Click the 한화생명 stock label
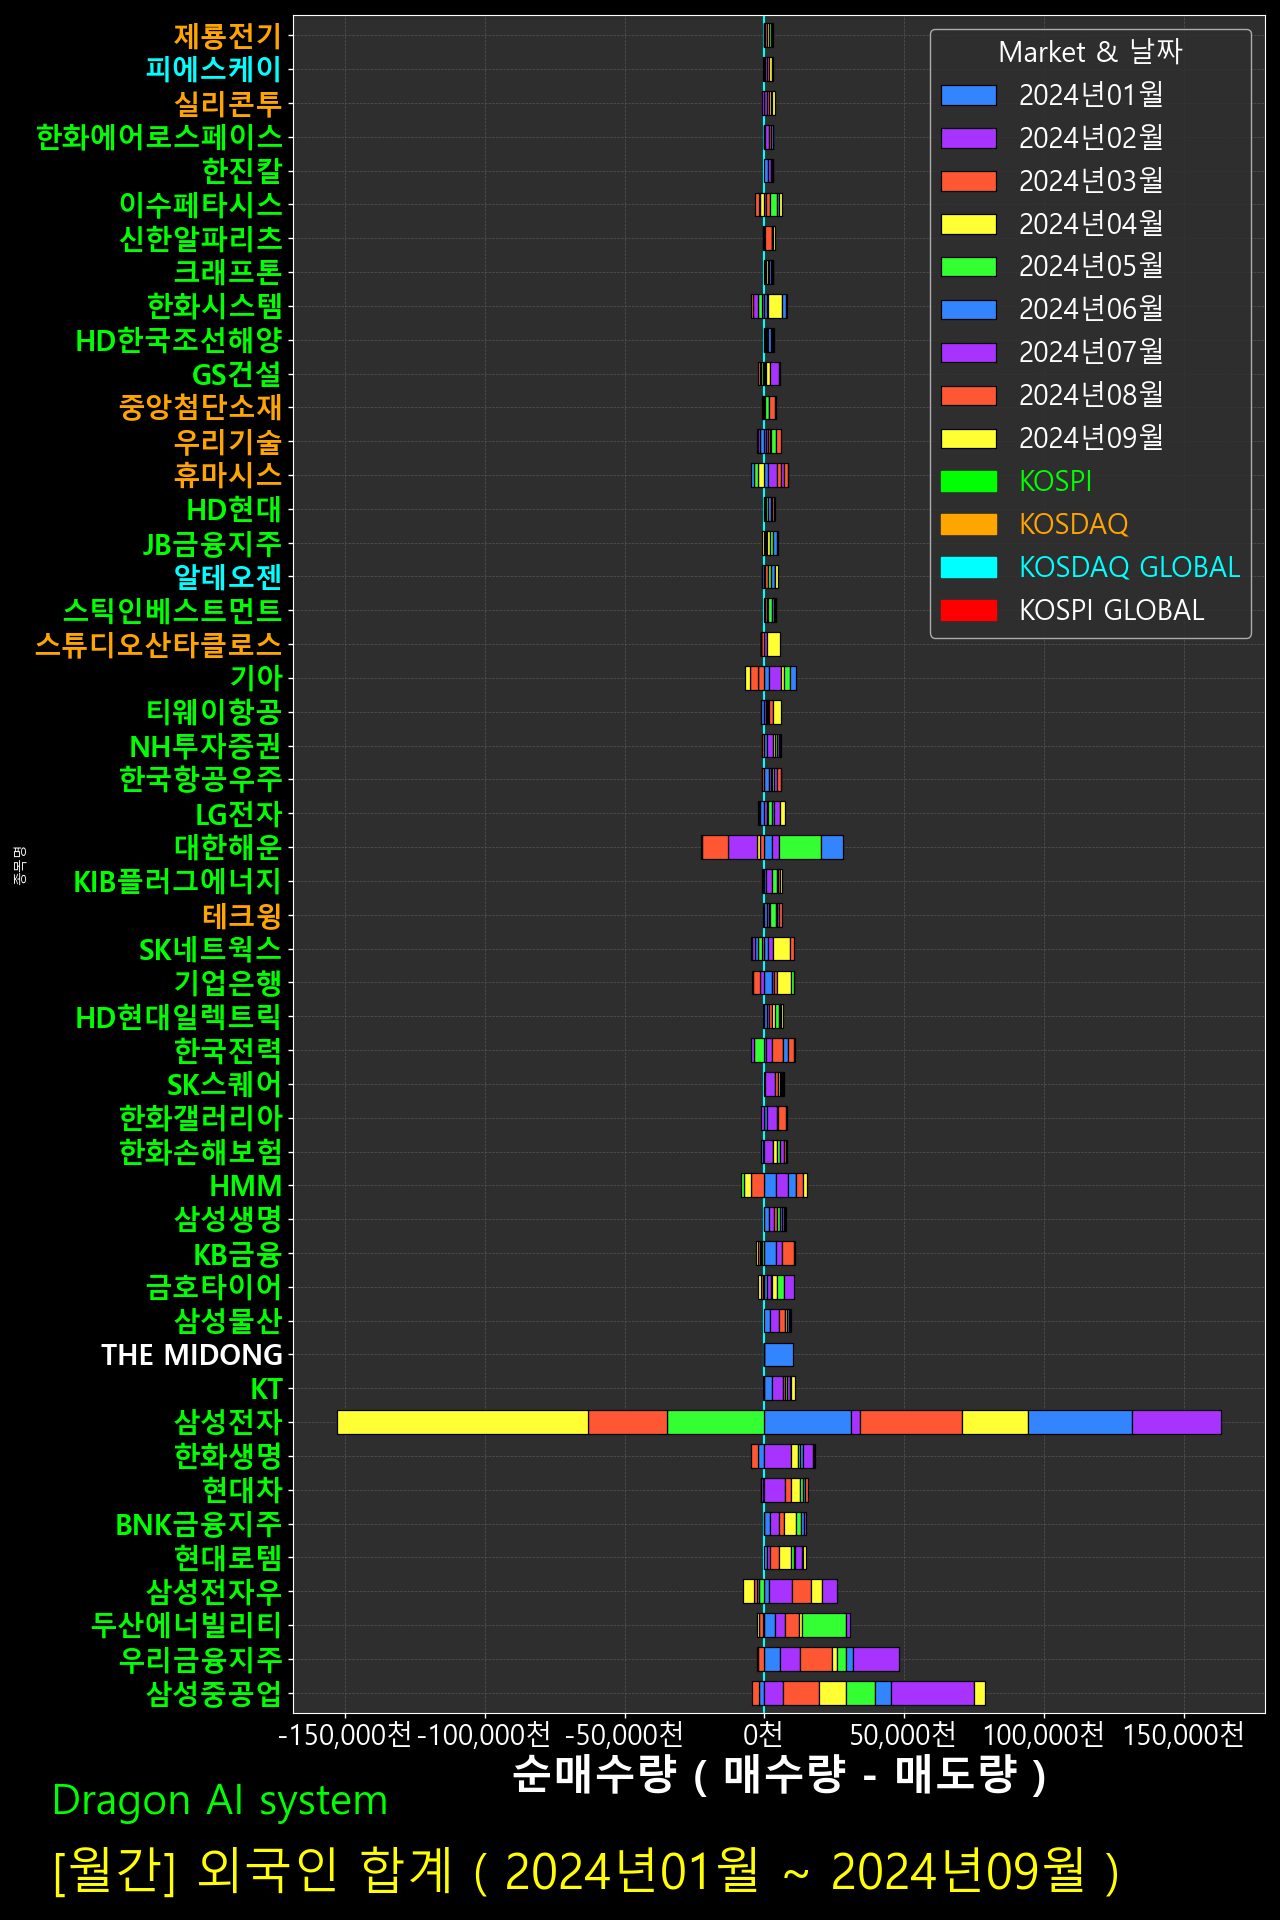Screen dimensions: 1280x1920 click(228, 1456)
